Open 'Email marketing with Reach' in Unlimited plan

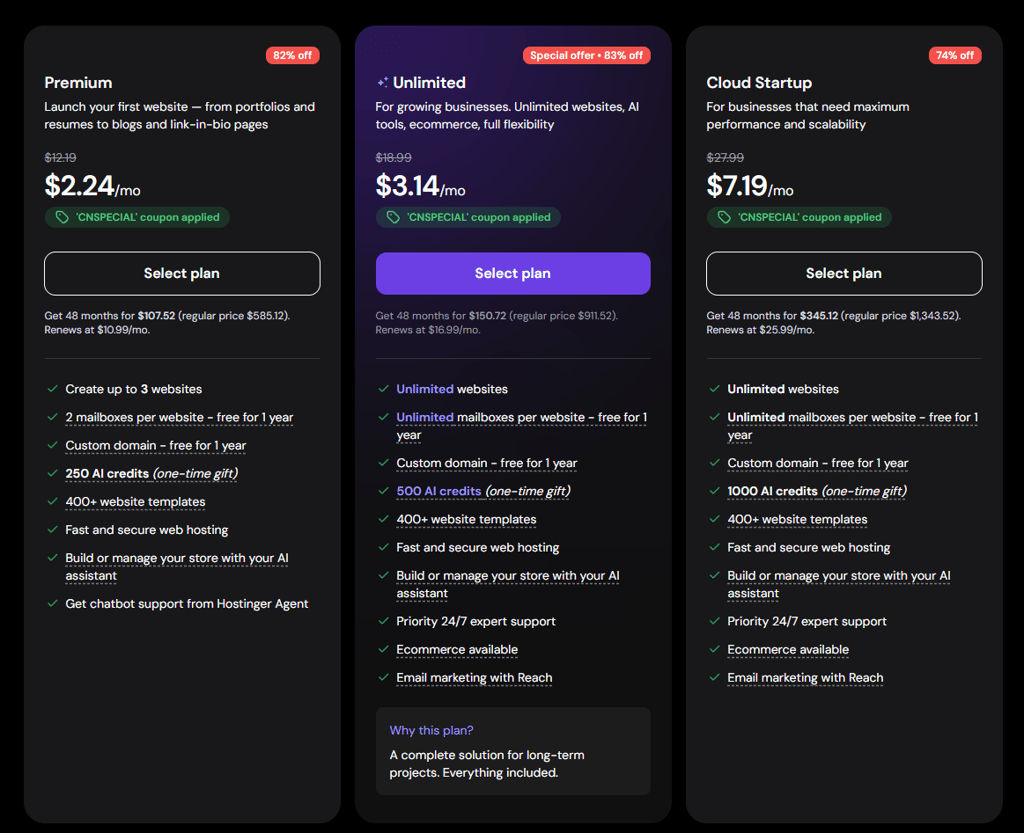click(x=474, y=678)
